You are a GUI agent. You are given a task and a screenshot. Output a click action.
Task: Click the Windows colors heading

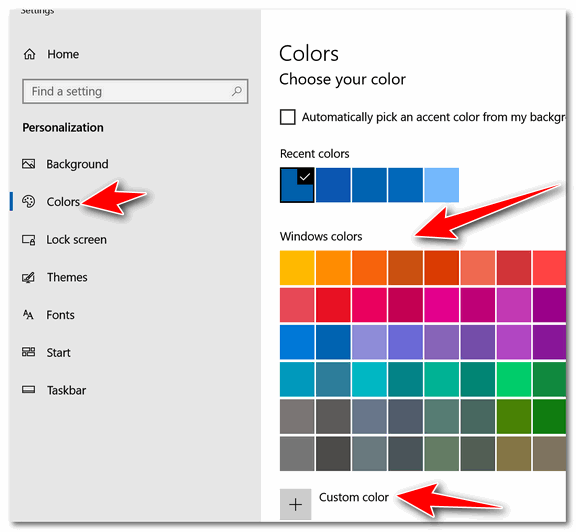pos(321,236)
